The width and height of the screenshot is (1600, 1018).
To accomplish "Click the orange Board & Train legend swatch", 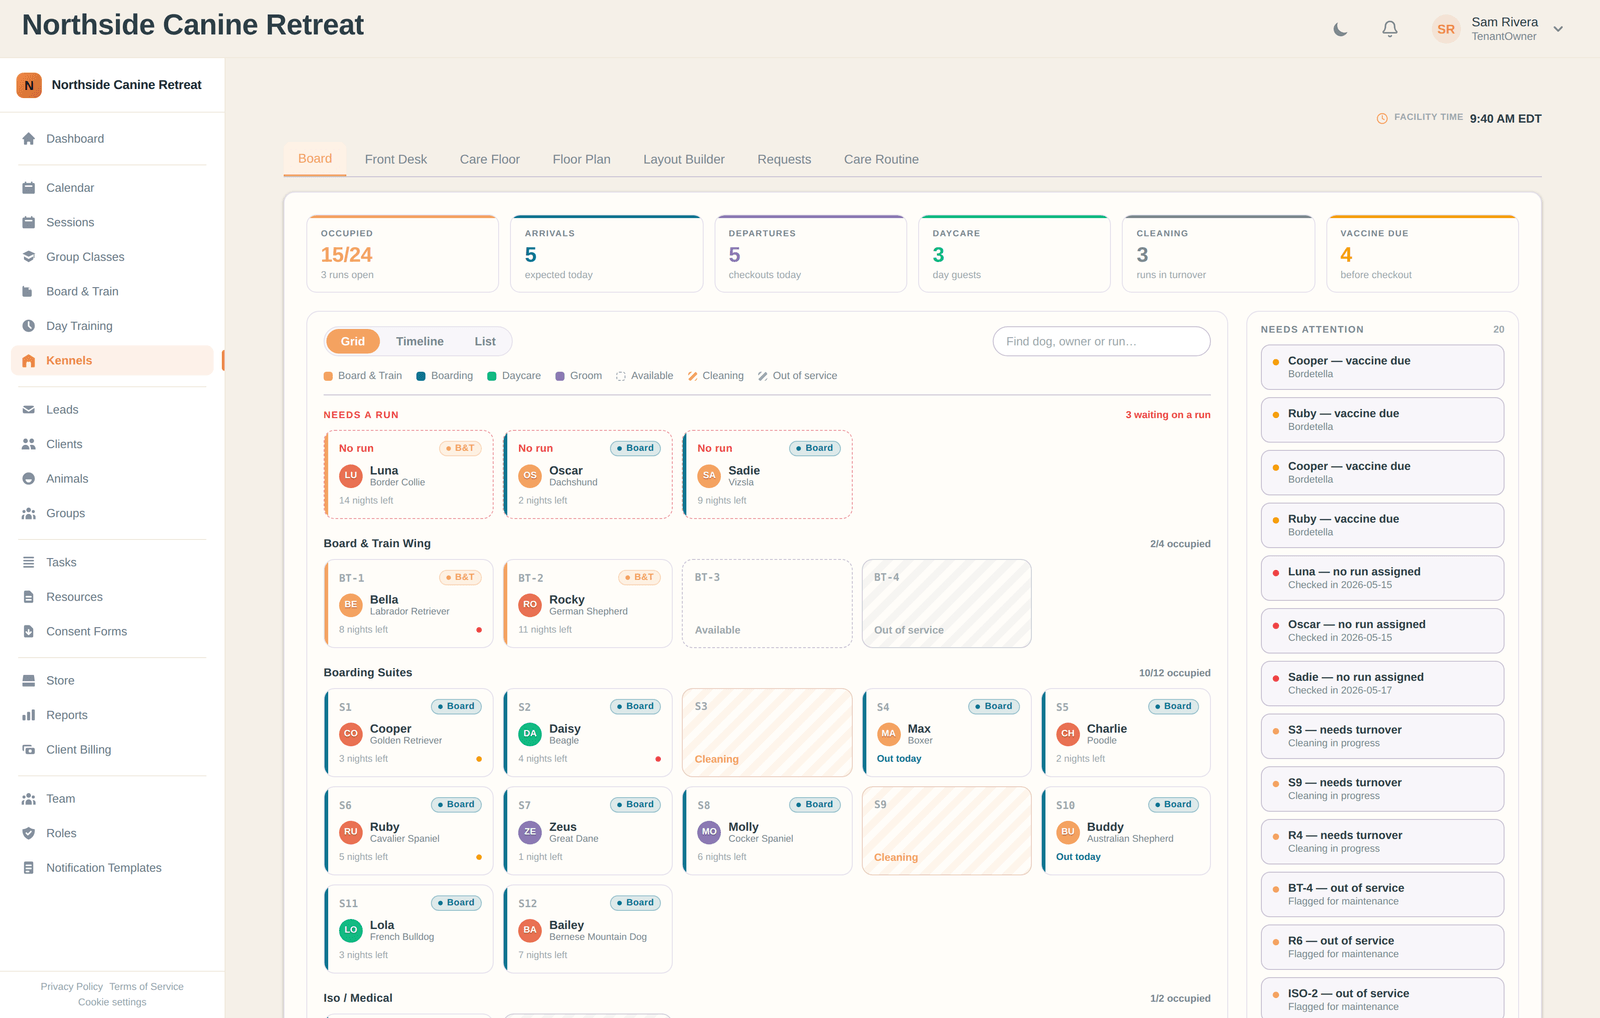I will [x=328, y=376].
